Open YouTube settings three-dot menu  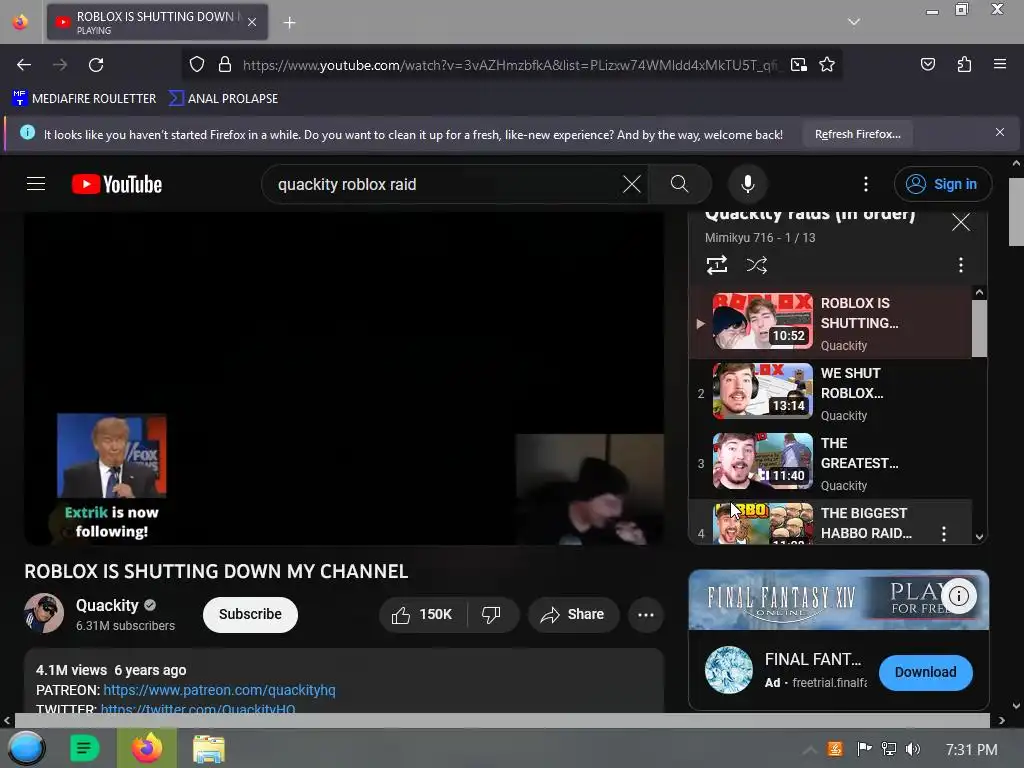[x=866, y=184]
